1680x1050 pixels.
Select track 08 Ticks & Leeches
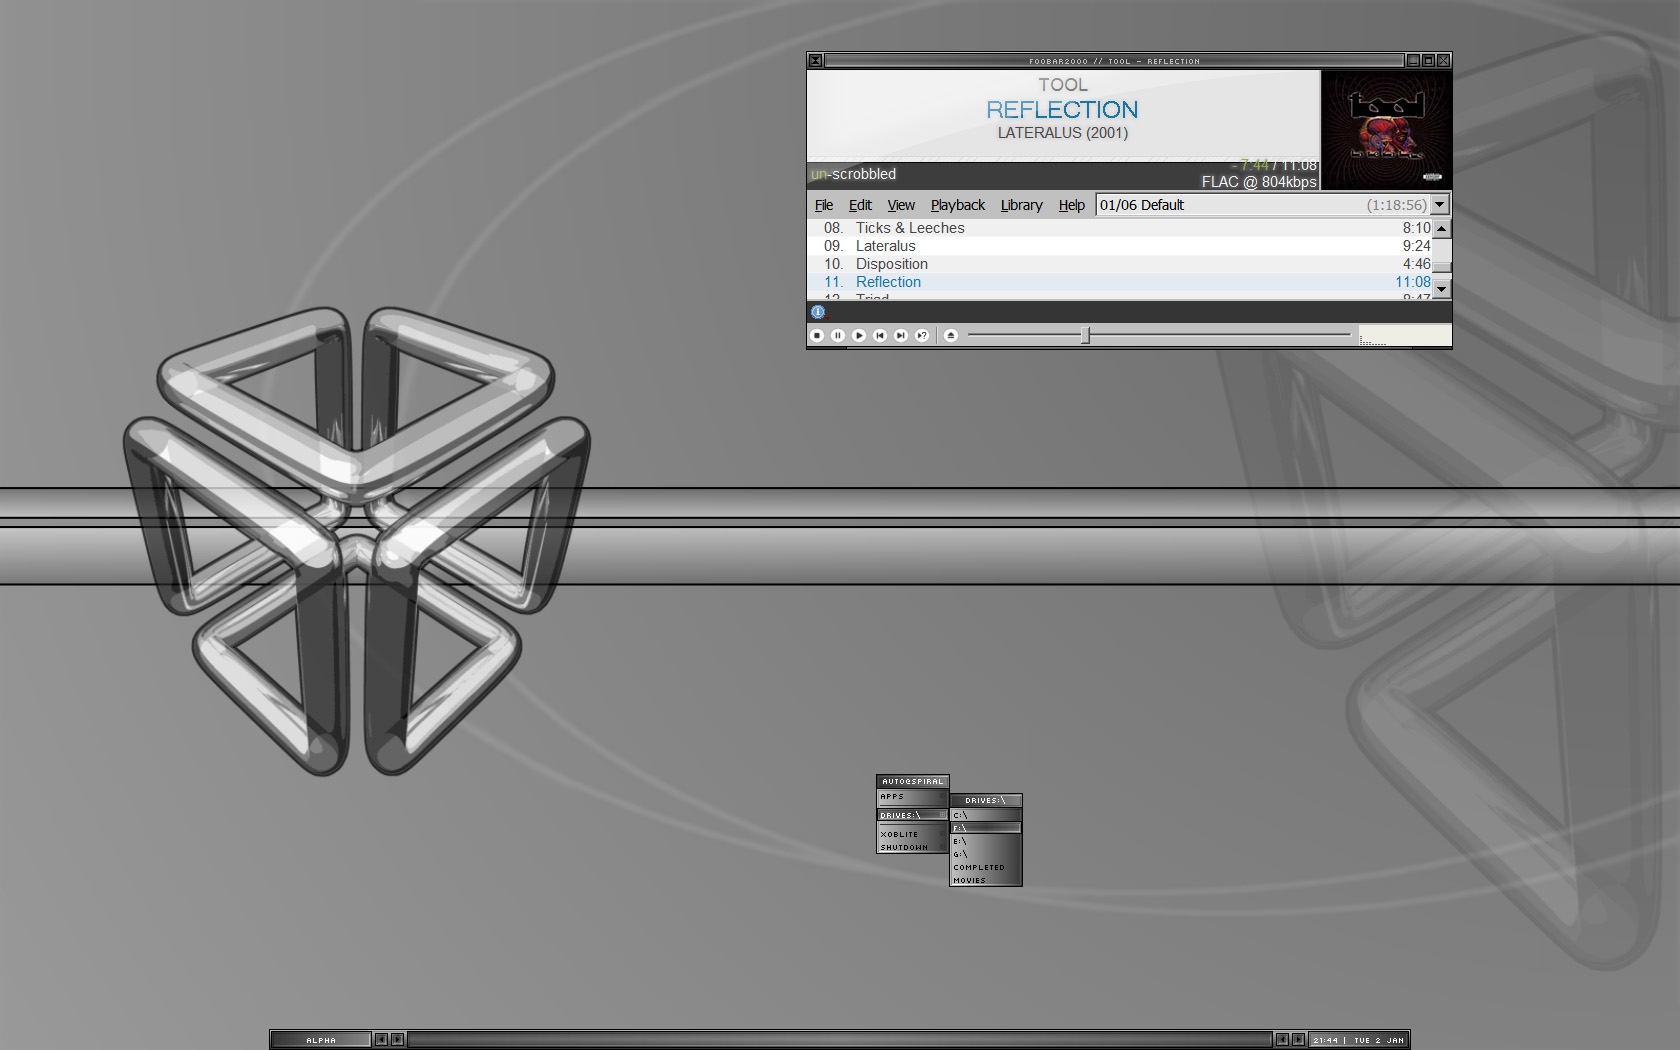point(1119,228)
